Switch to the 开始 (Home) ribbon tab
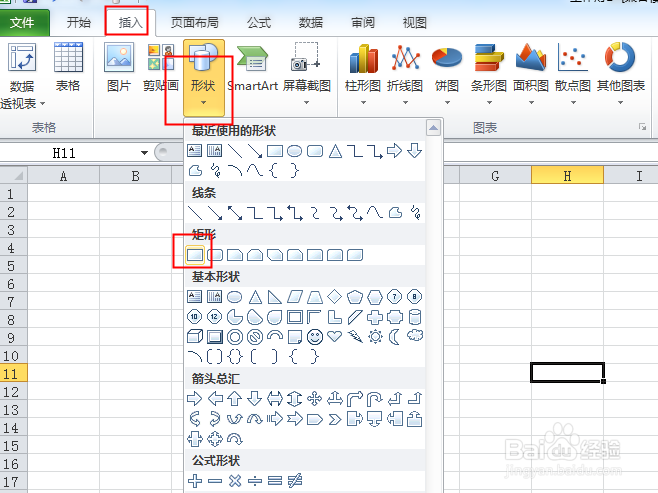Viewport: 658px width, 493px height. click(x=78, y=22)
